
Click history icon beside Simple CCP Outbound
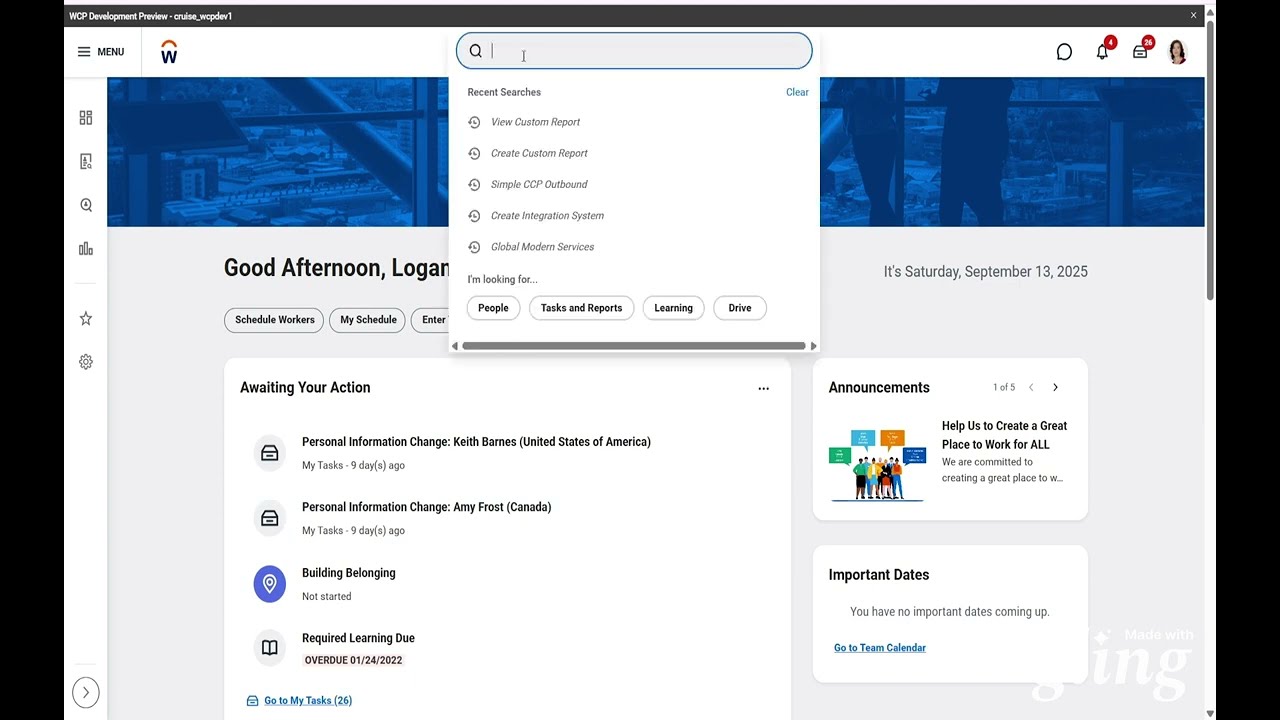[x=474, y=184]
